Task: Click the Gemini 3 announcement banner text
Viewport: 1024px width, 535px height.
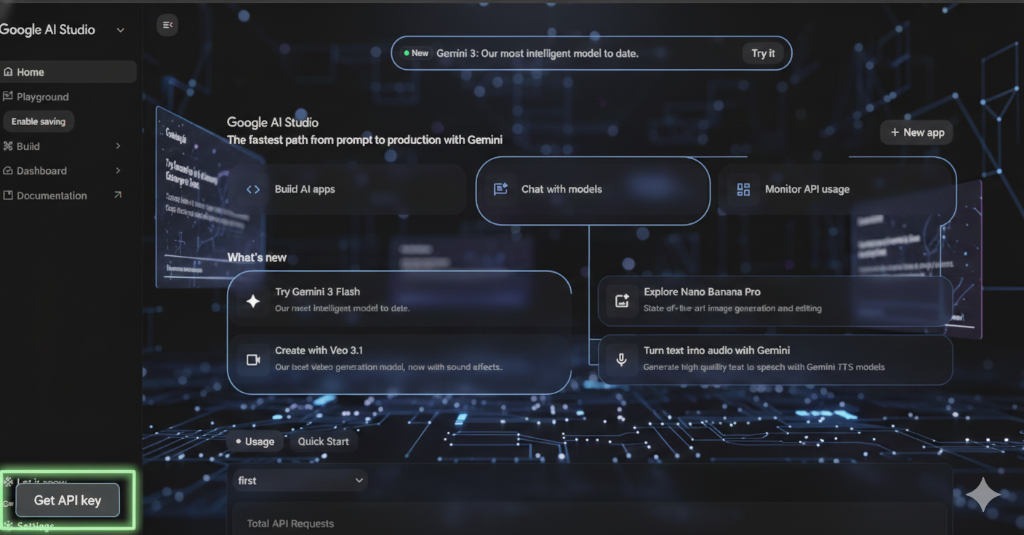Action: [537, 54]
